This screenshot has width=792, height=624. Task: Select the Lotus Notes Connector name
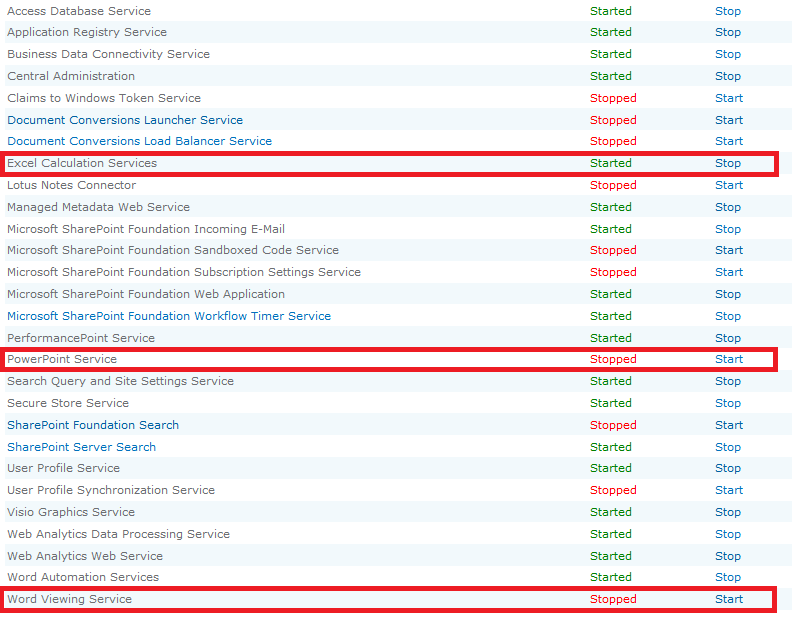(x=71, y=185)
